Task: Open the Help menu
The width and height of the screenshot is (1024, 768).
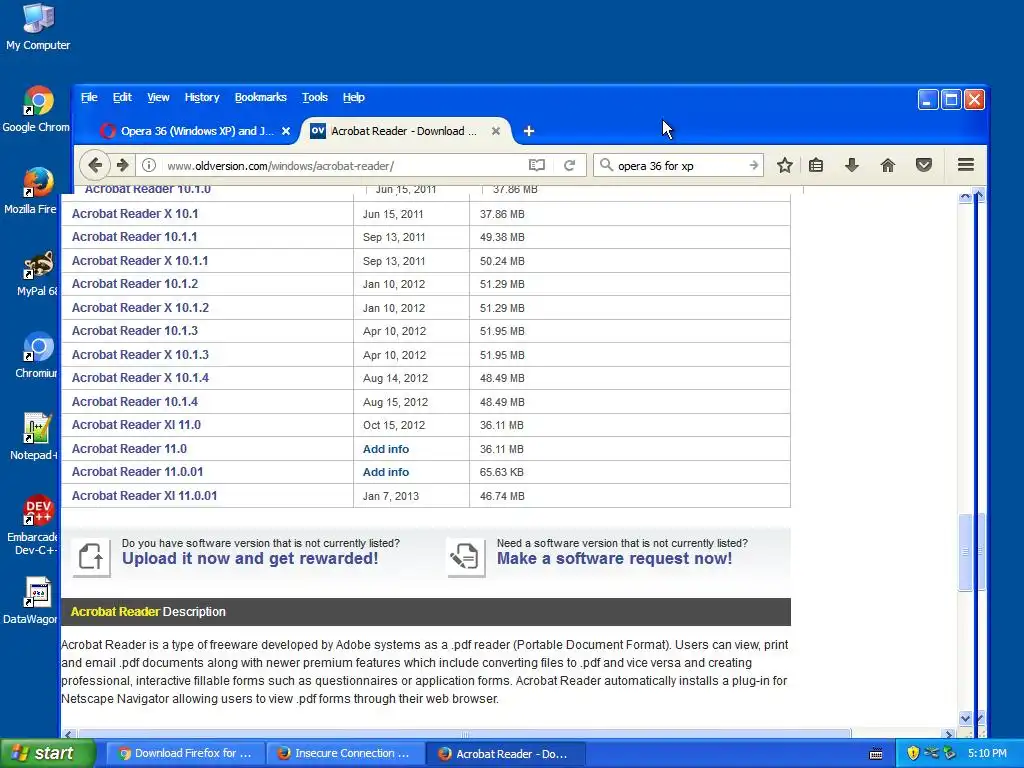Action: pos(353,97)
